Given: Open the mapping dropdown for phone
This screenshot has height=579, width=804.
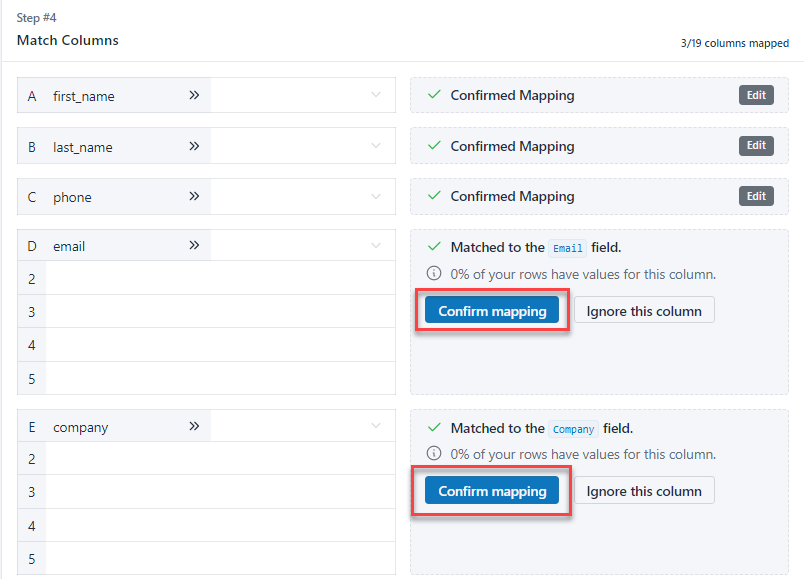Looking at the screenshot, I should tap(303, 197).
